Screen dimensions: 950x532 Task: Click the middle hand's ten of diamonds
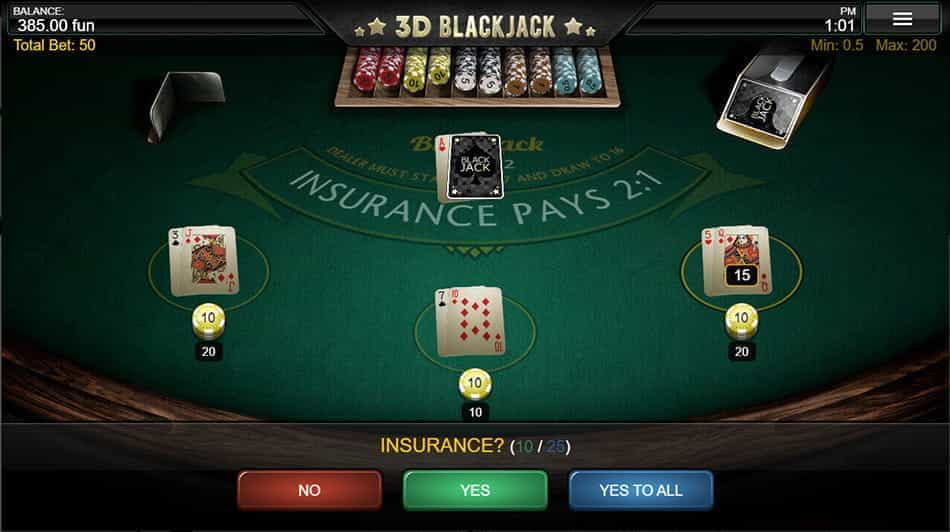point(475,321)
